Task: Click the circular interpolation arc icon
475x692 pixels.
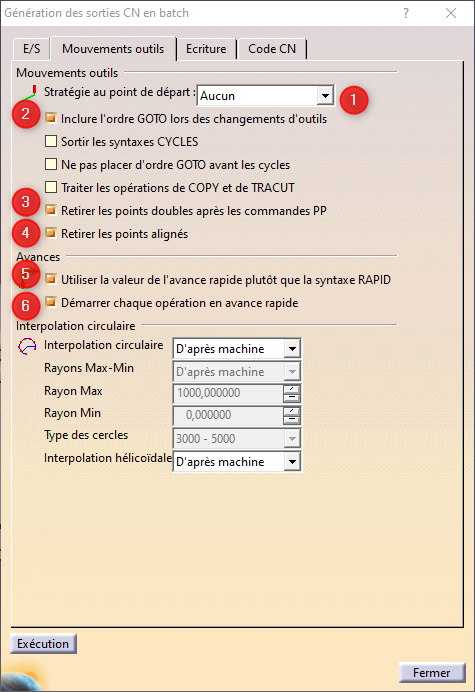Action: [x=27, y=346]
